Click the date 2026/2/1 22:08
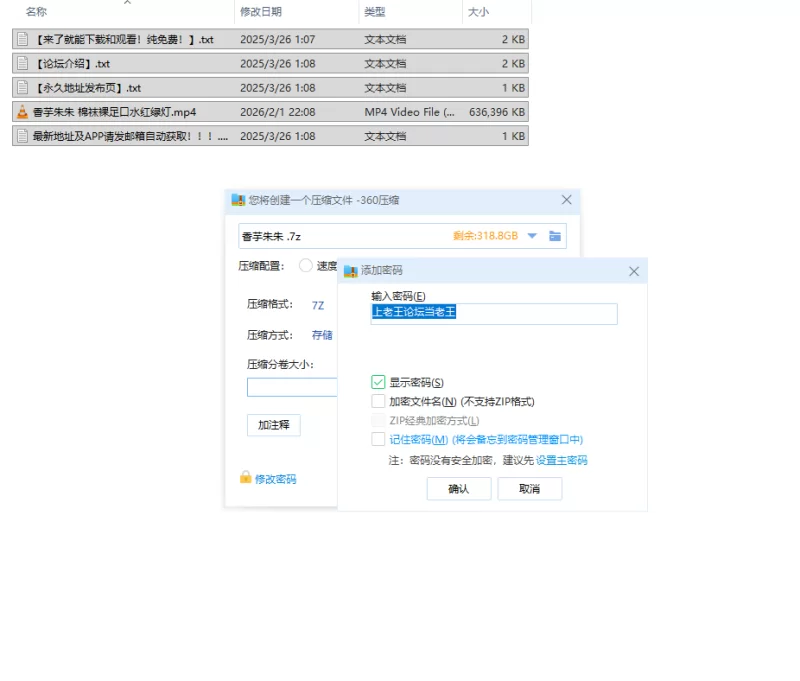Image resolution: width=800 pixels, height=681 pixels. [278, 112]
